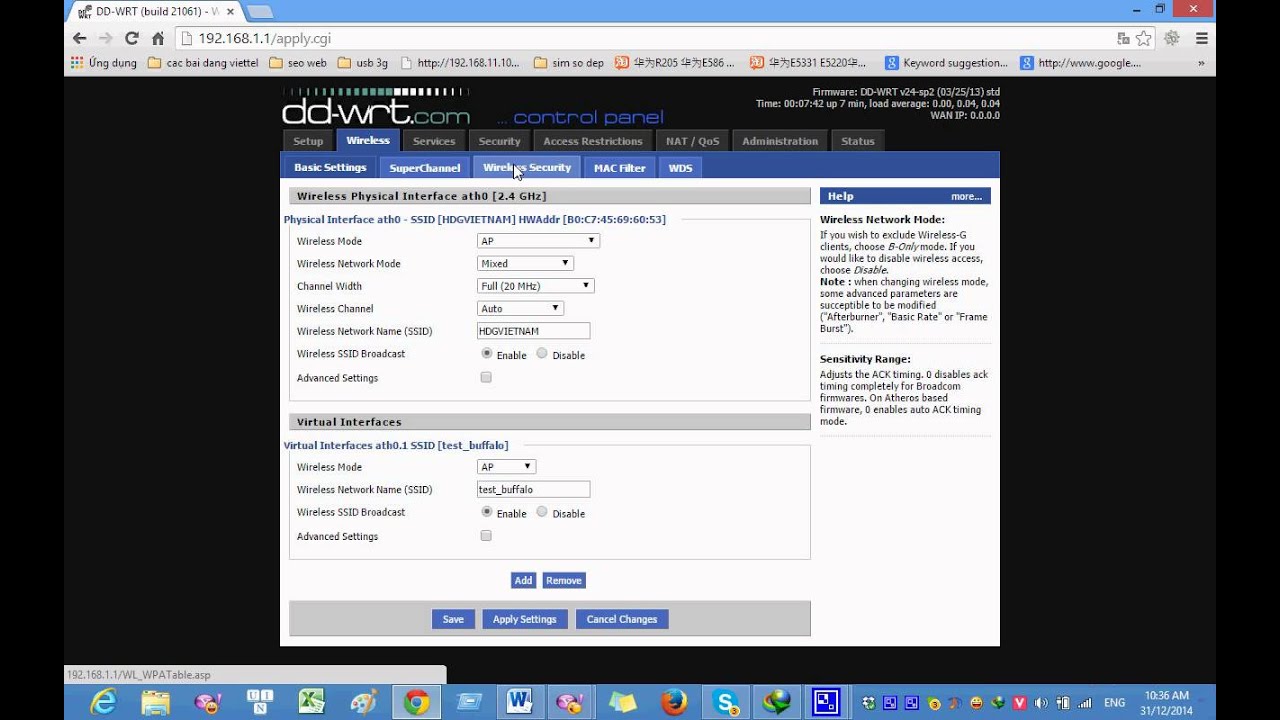Viewport: 1280px width, 720px height.
Task: Open the NAT / QoS tab
Action: click(x=693, y=141)
